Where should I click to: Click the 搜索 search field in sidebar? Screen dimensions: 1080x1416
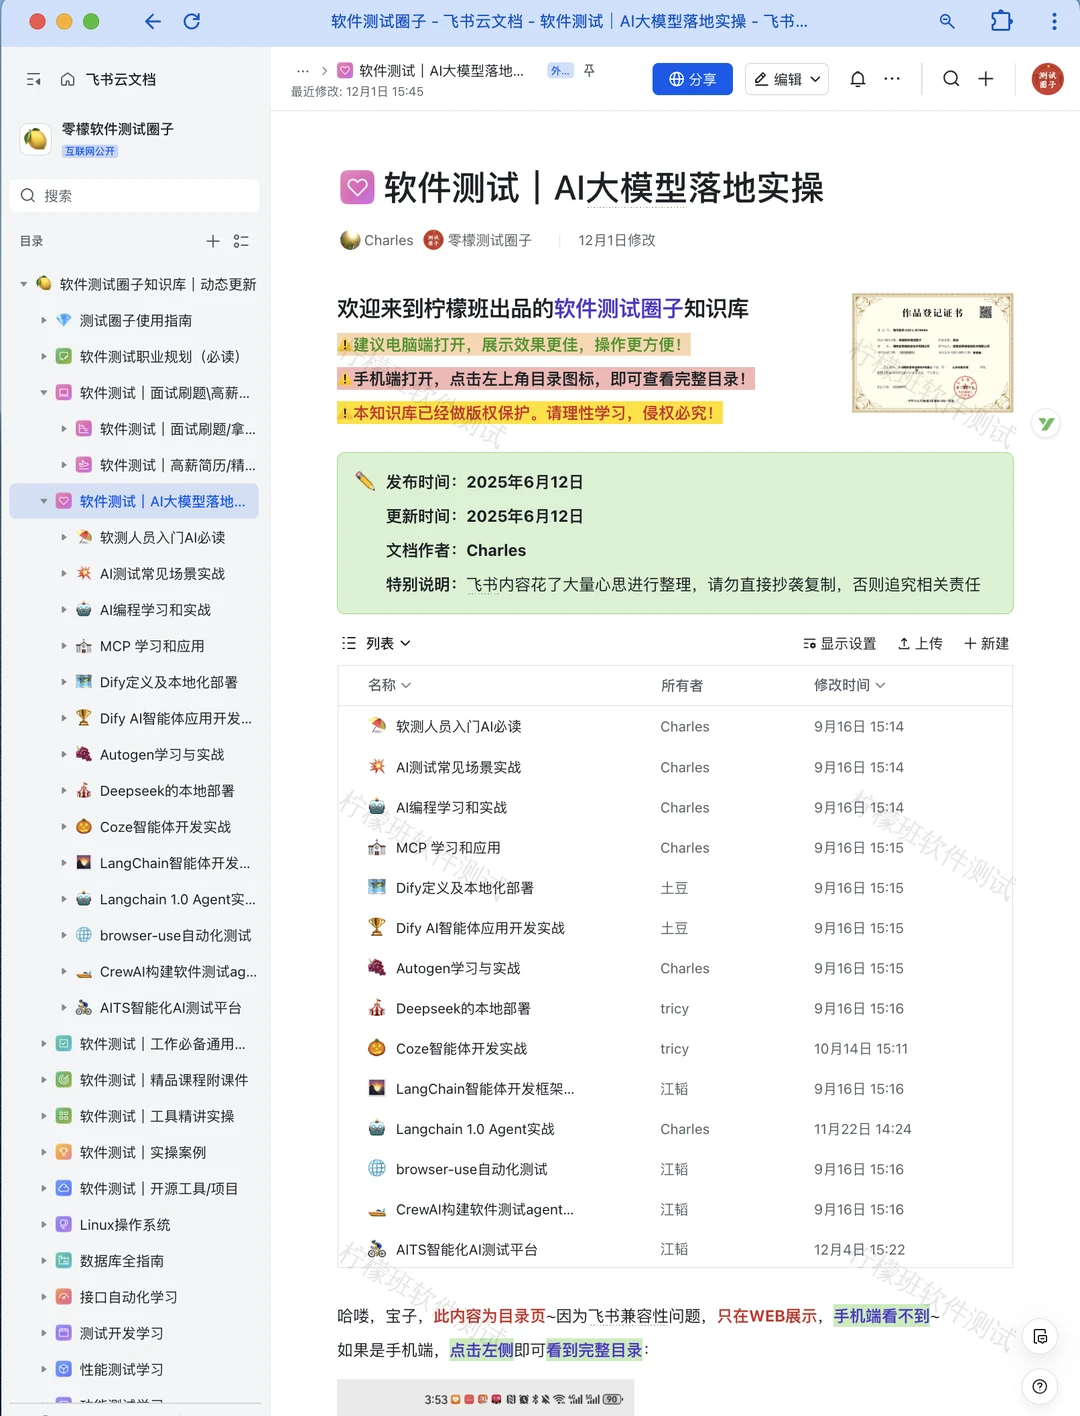[134, 195]
